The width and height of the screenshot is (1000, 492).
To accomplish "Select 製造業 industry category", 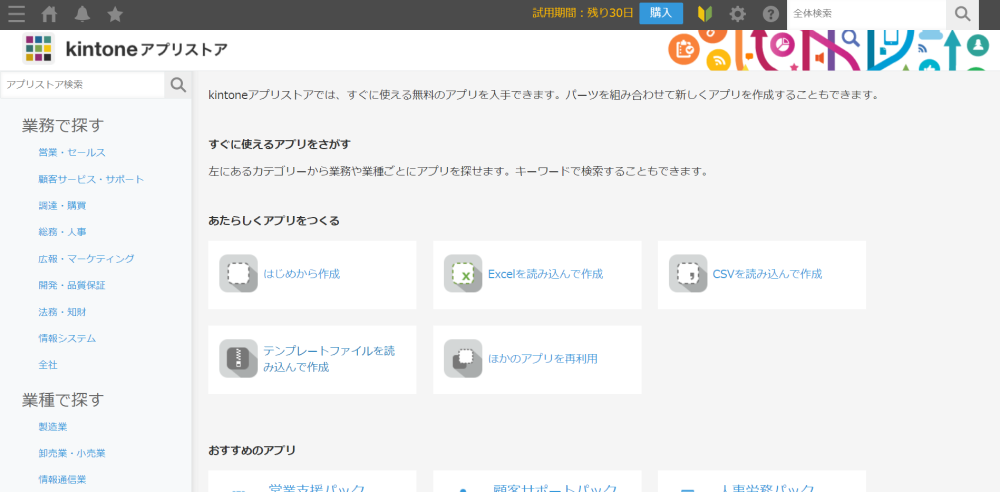I will (53, 426).
